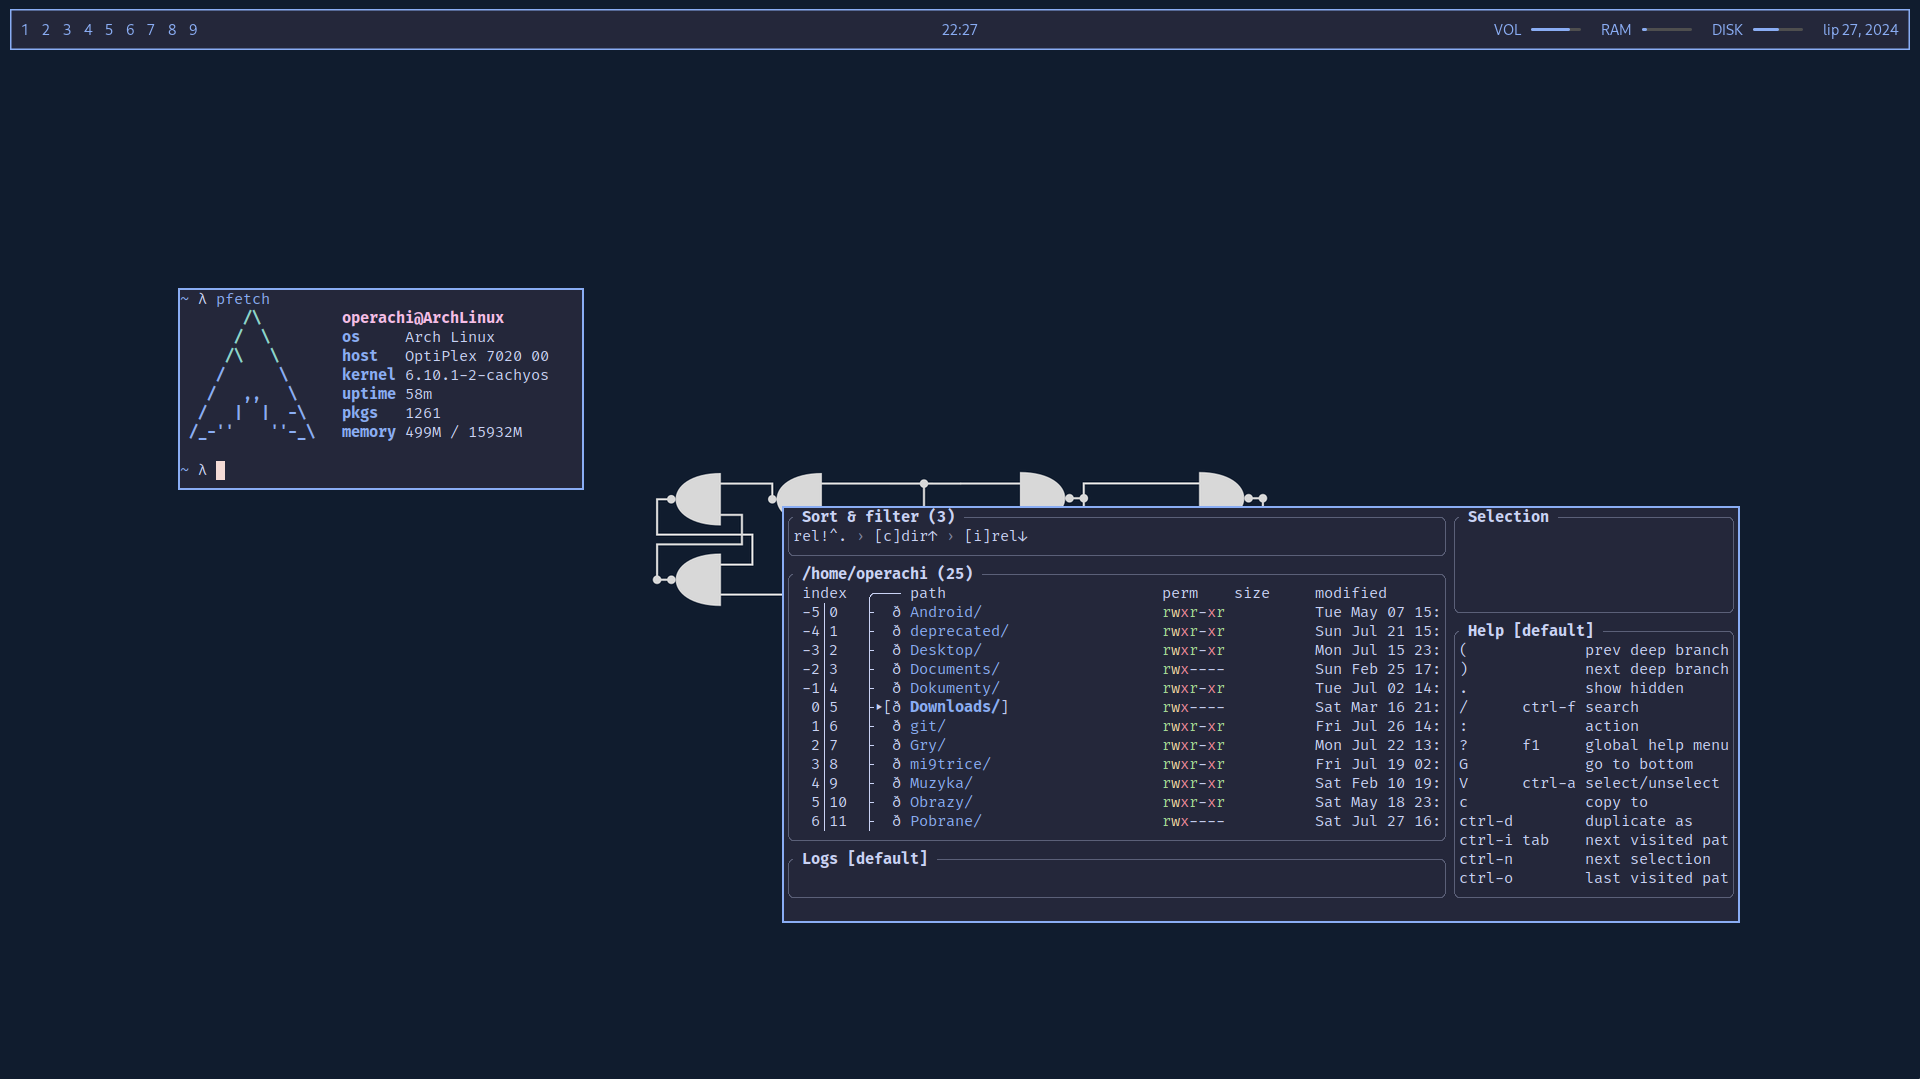This screenshot has height=1079, width=1920.
Task: Click the folder icon beside Gry/
Action: (x=896, y=745)
